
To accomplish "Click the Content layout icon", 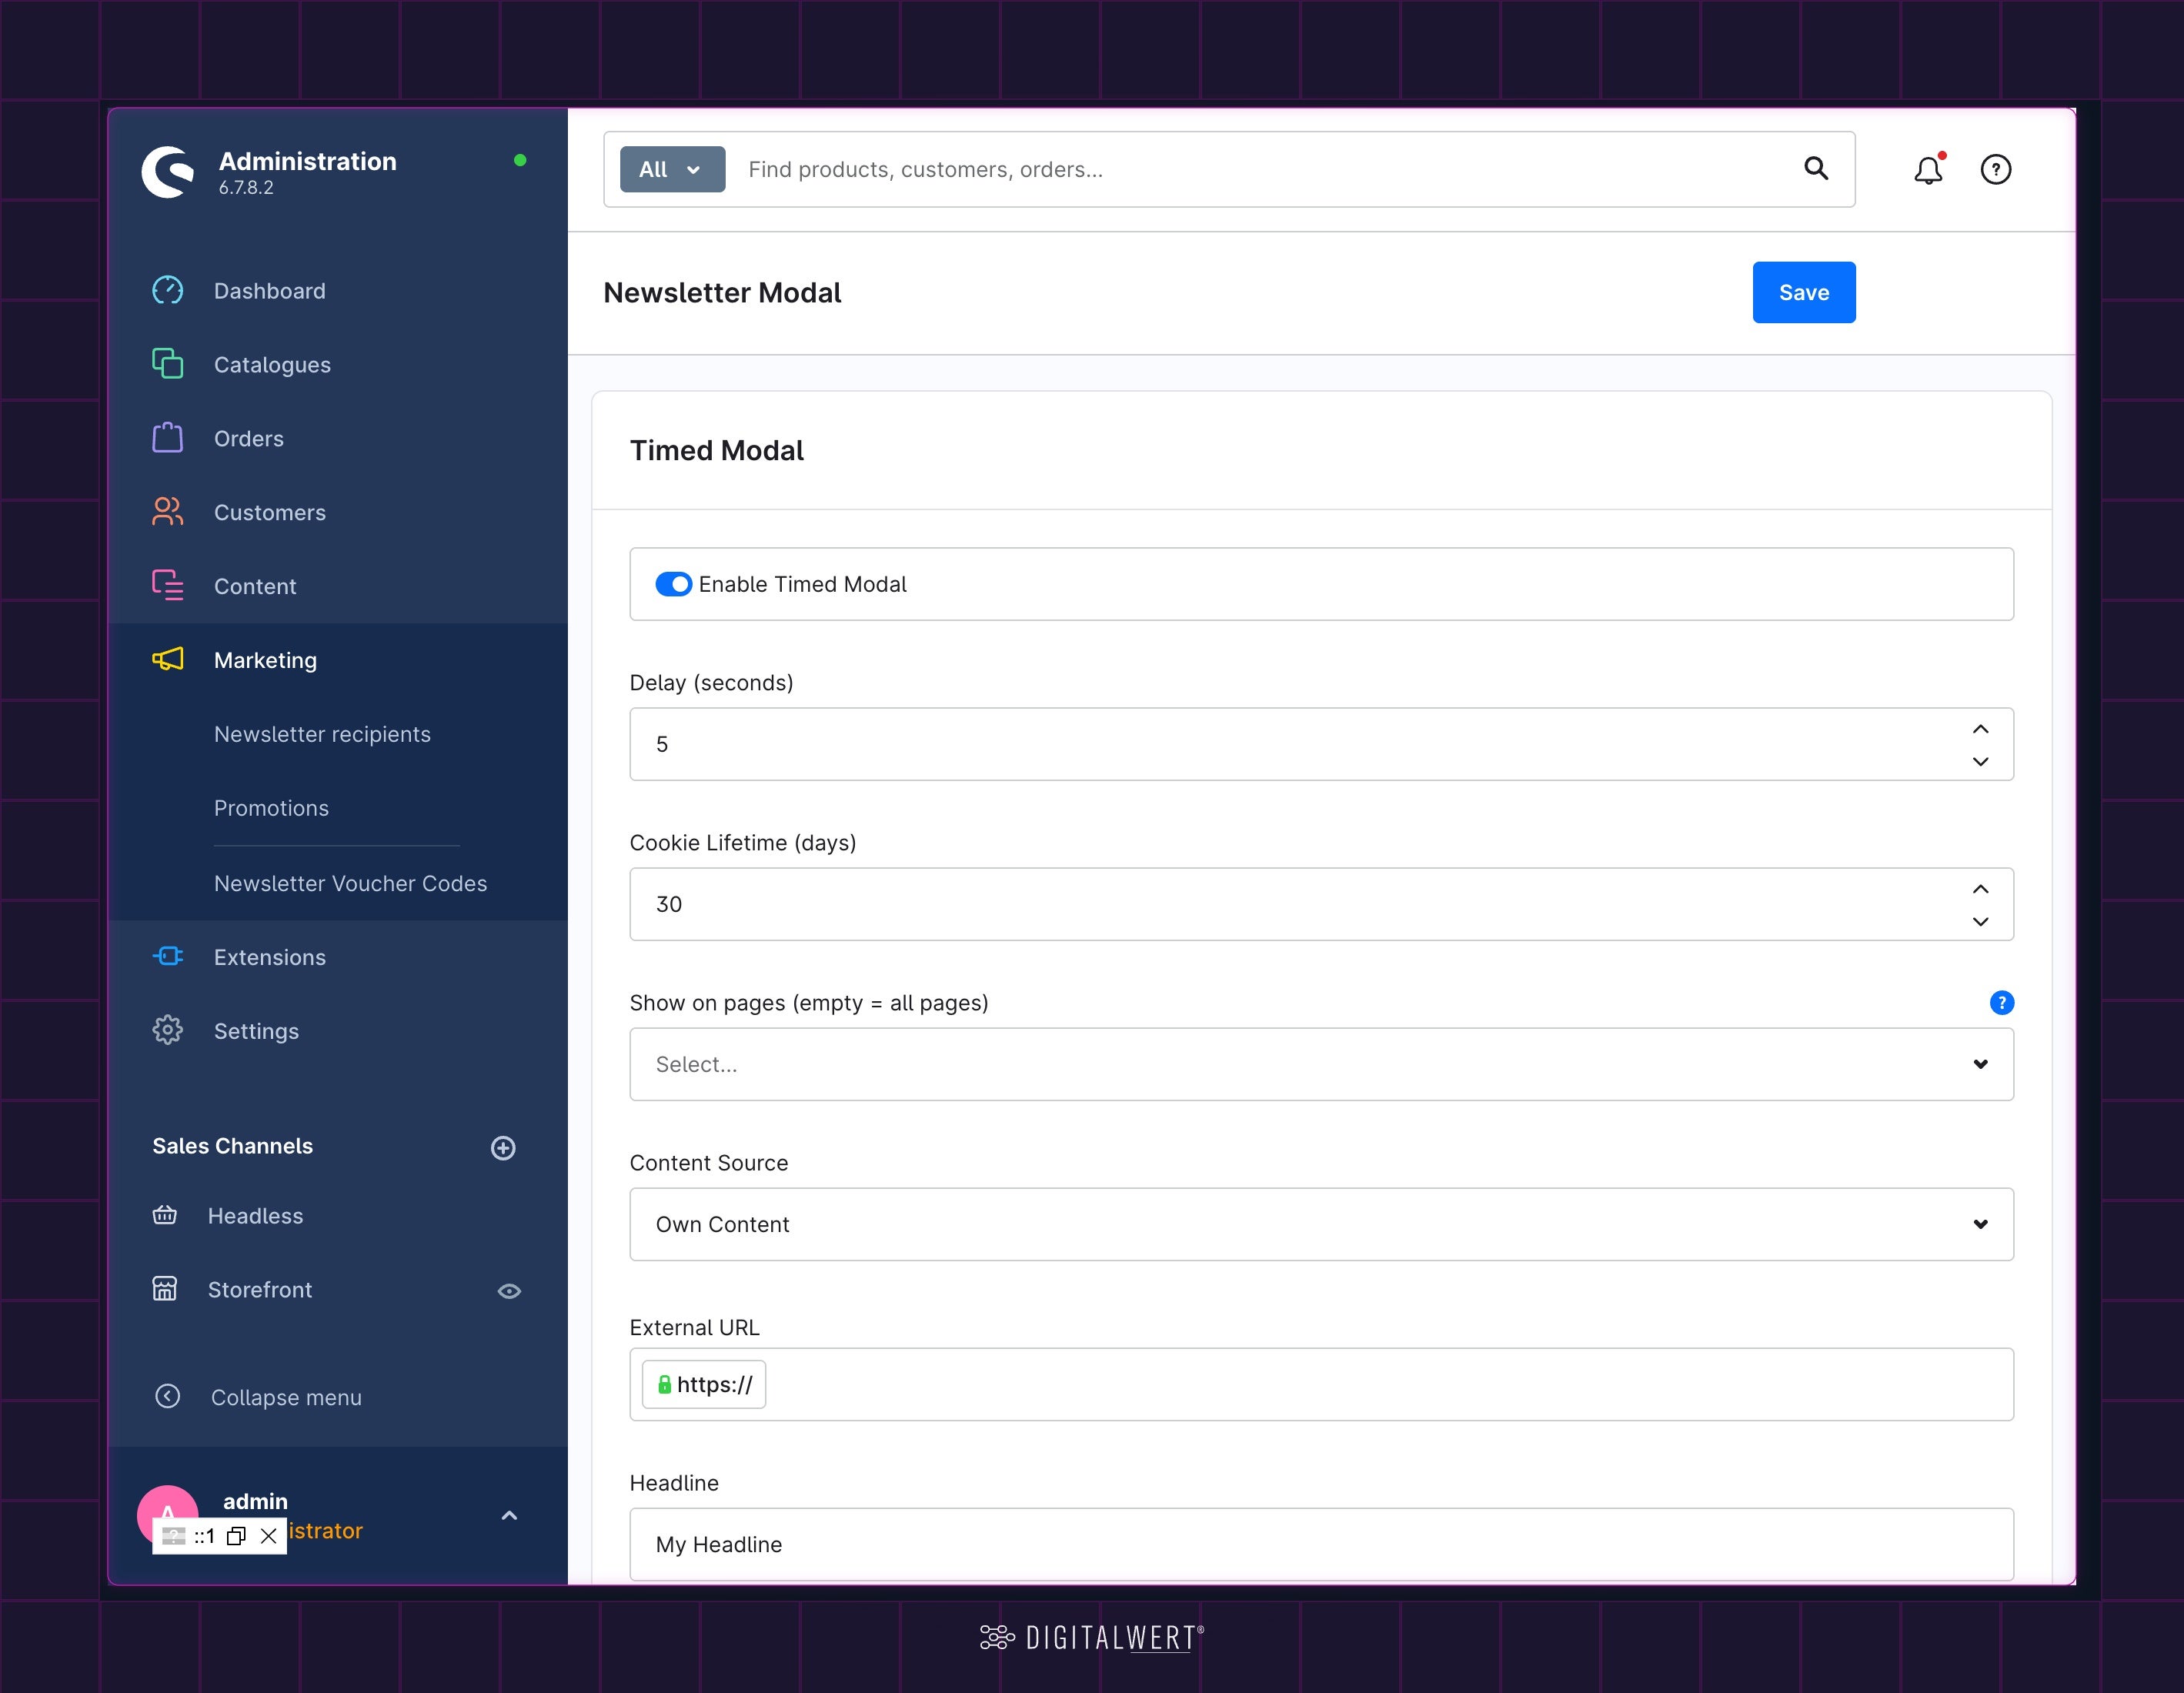I will pyautogui.click(x=167, y=585).
